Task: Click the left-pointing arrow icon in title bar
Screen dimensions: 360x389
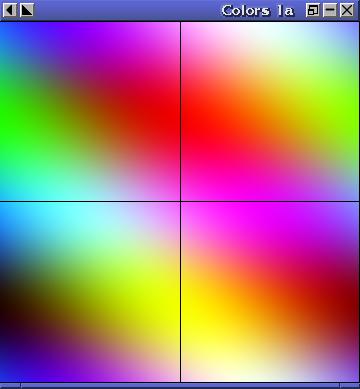Action: click(9, 10)
